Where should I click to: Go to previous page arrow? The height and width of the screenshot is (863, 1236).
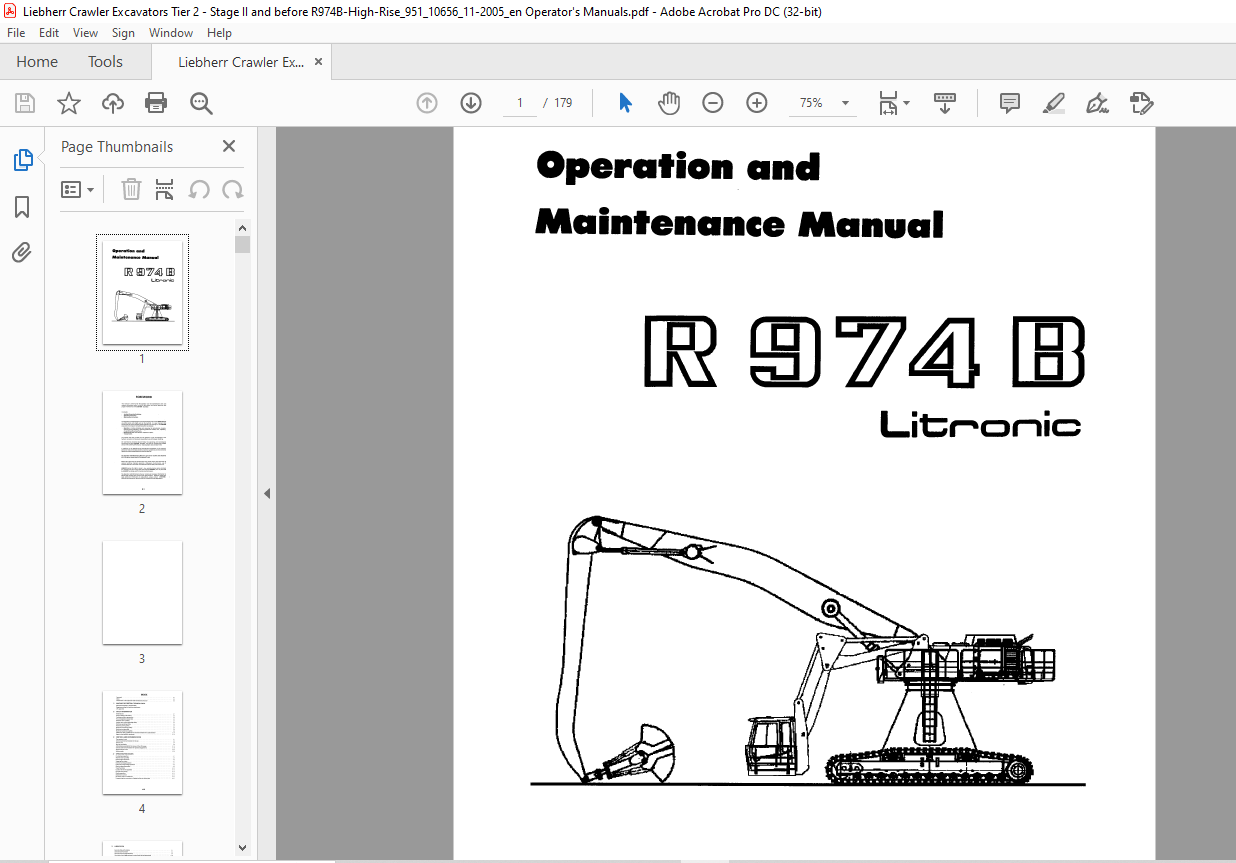click(427, 103)
